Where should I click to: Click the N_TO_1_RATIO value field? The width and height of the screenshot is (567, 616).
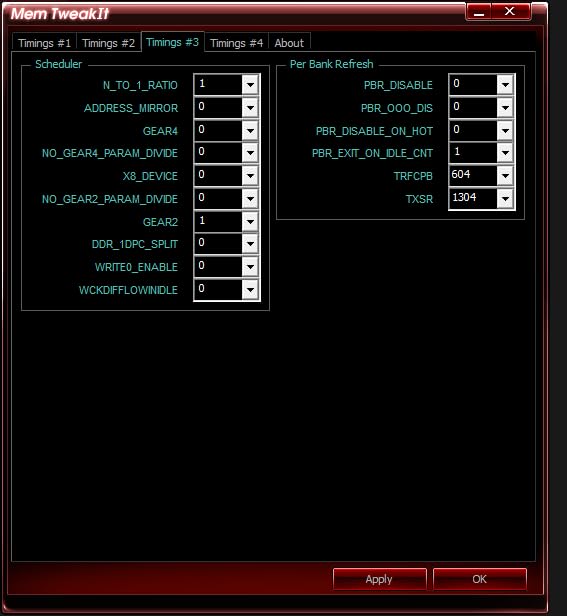click(218, 84)
